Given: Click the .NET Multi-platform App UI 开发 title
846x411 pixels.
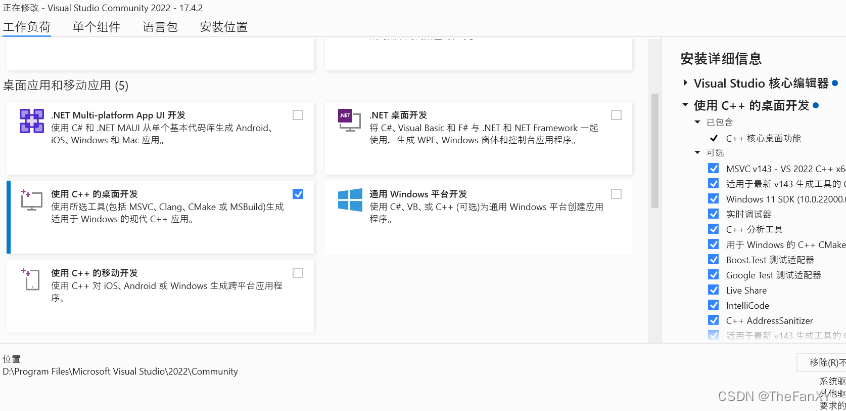Looking at the screenshot, I should click(118, 115).
